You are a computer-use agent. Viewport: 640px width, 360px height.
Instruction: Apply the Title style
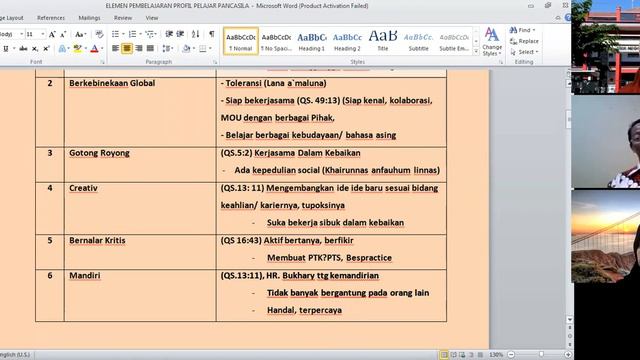(x=383, y=41)
